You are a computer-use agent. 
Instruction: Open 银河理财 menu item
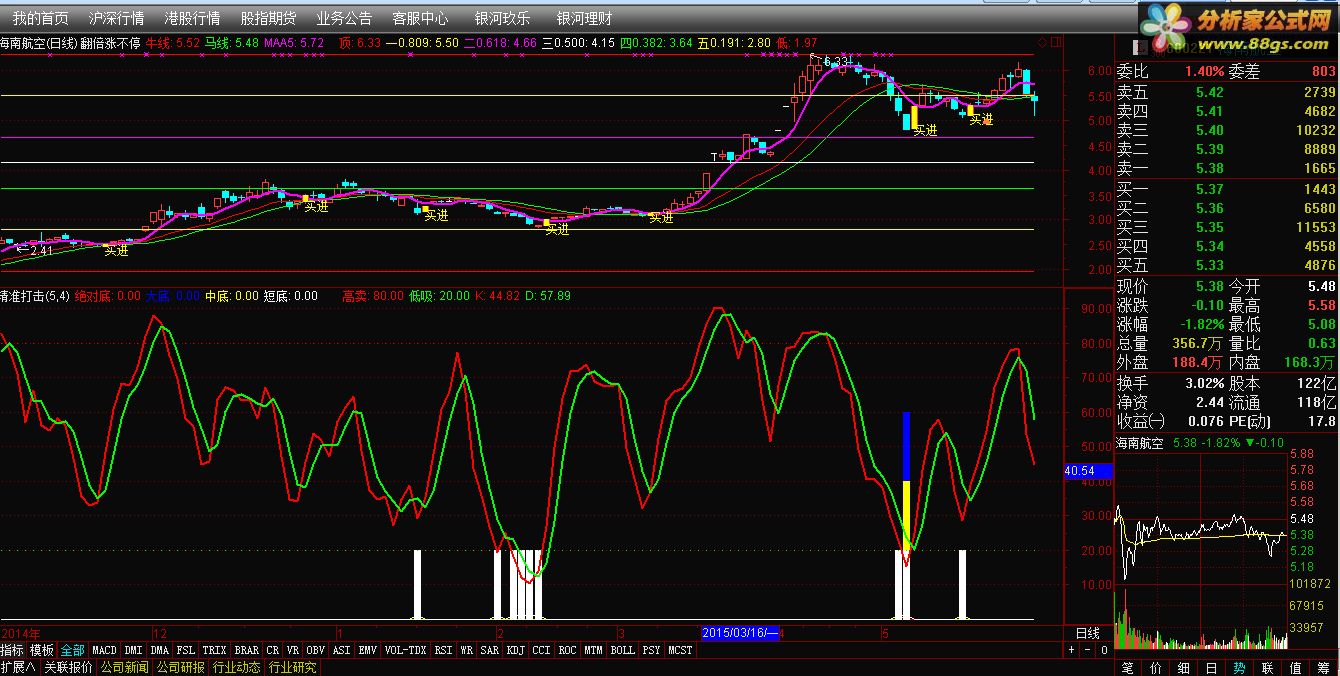coord(585,18)
